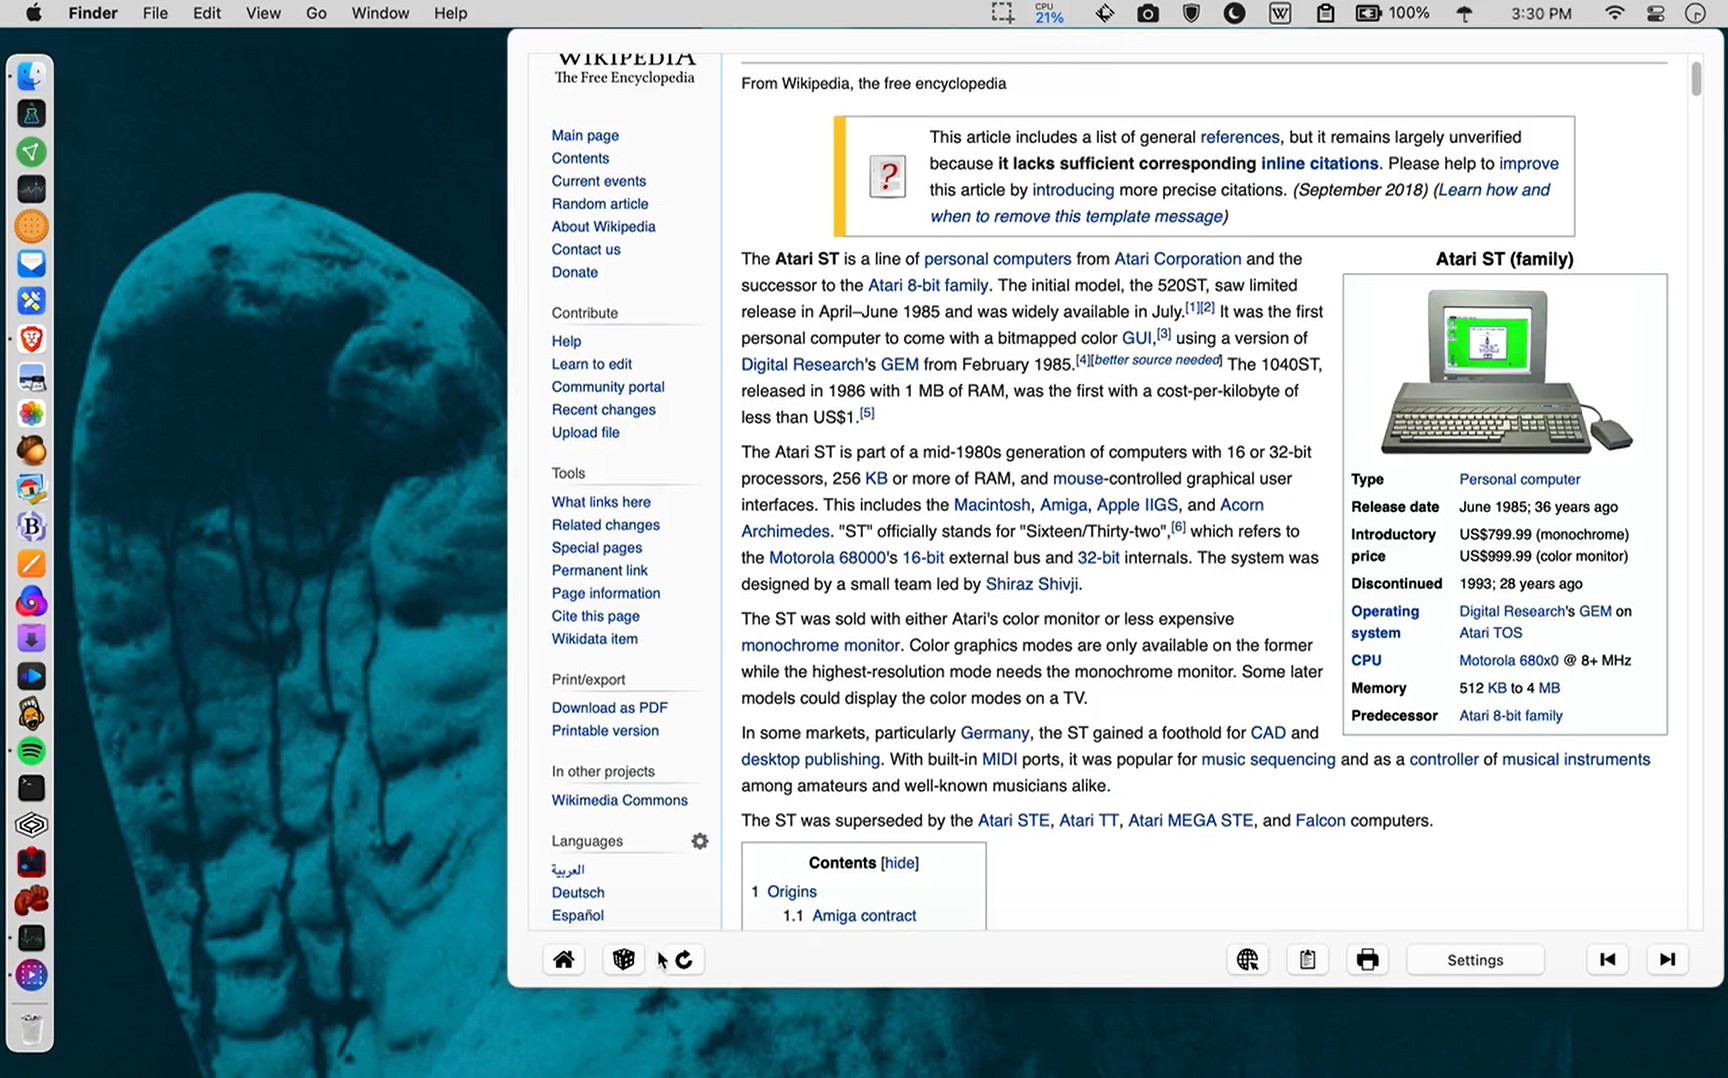Open the Apple menu
This screenshot has width=1728, height=1078.
pyautogui.click(x=33, y=13)
